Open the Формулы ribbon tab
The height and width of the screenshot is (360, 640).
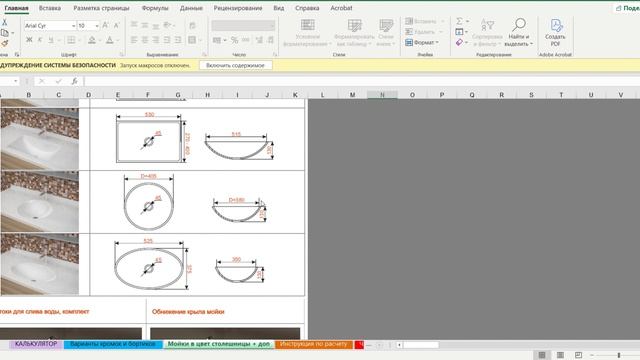(x=155, y=8)
